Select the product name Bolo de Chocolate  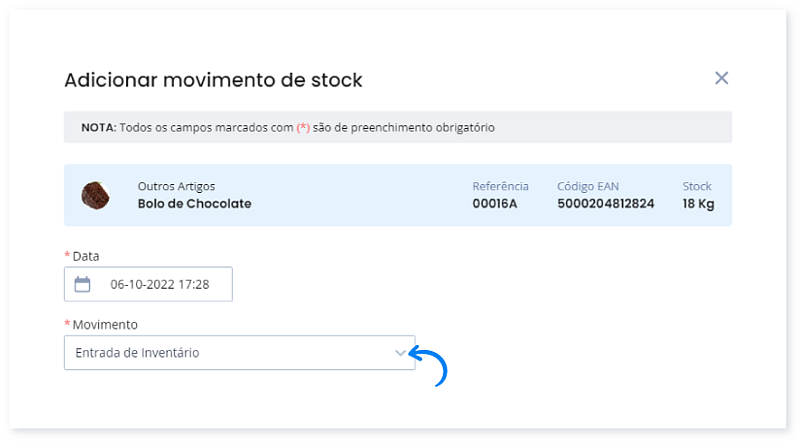(x=194, y=204)
